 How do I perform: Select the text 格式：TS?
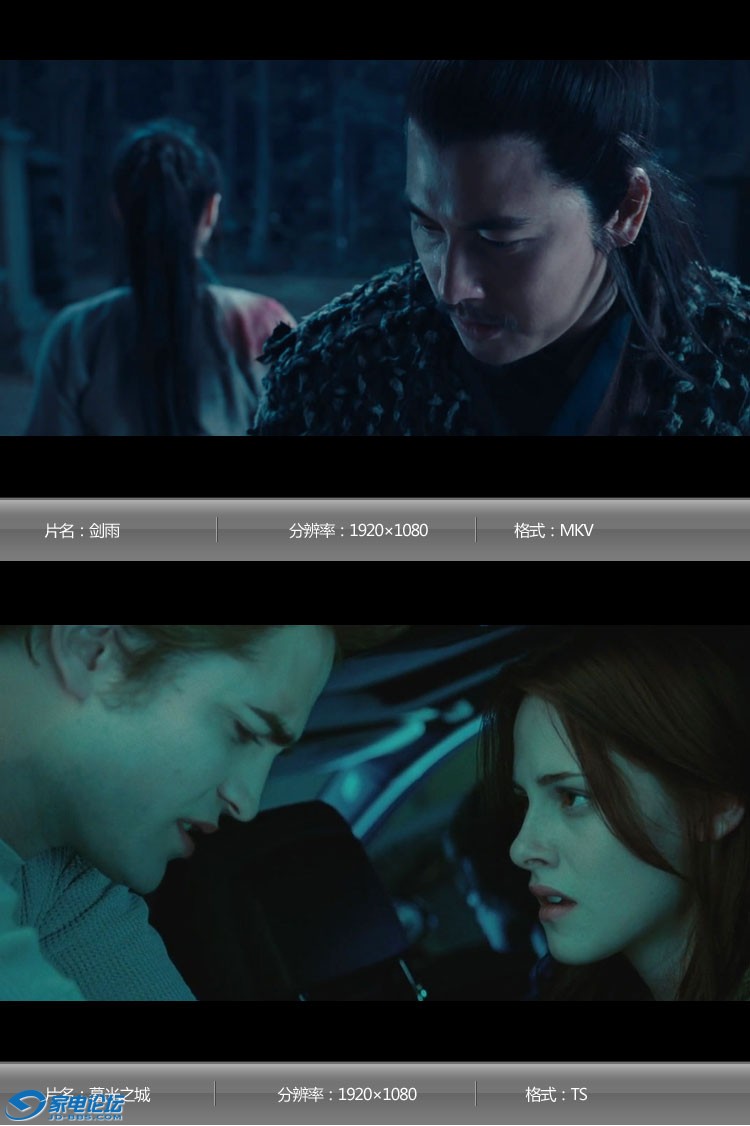coord(556,1094)
